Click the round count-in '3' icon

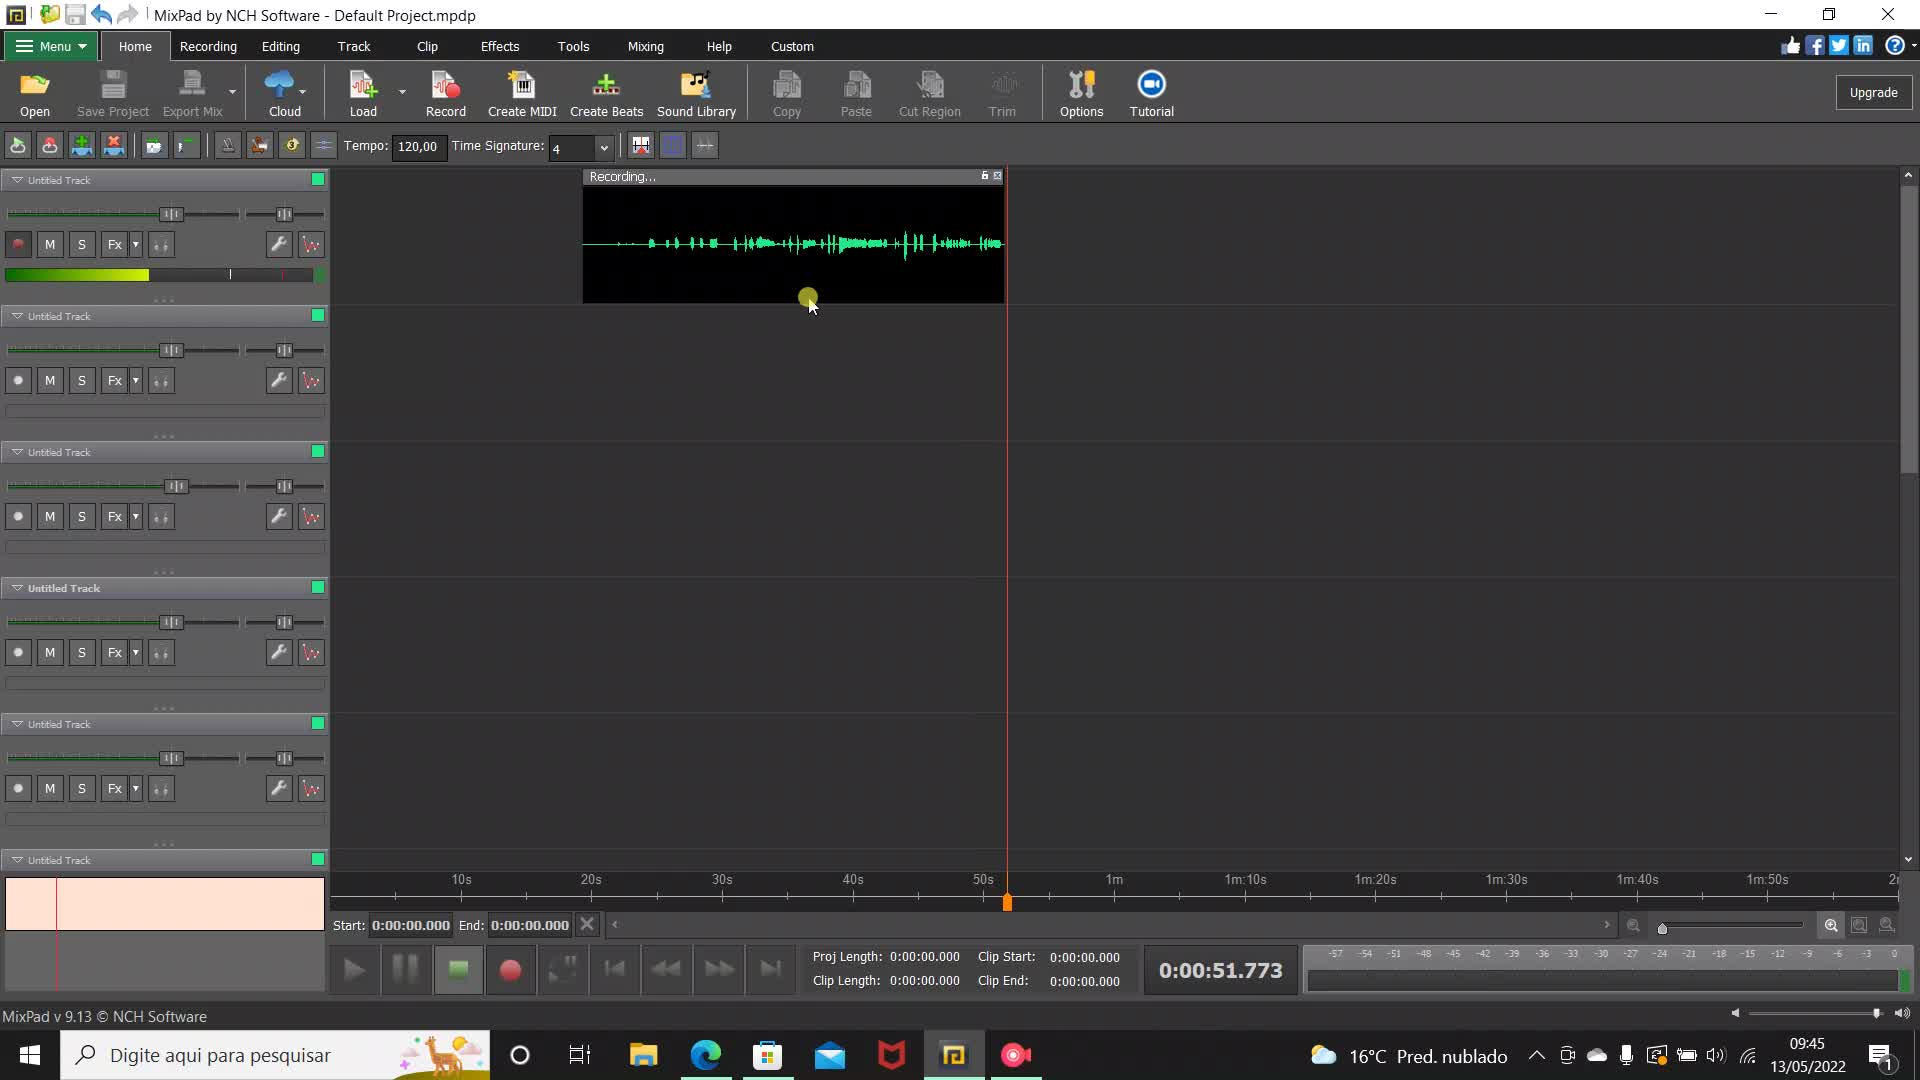coord(291,146)
